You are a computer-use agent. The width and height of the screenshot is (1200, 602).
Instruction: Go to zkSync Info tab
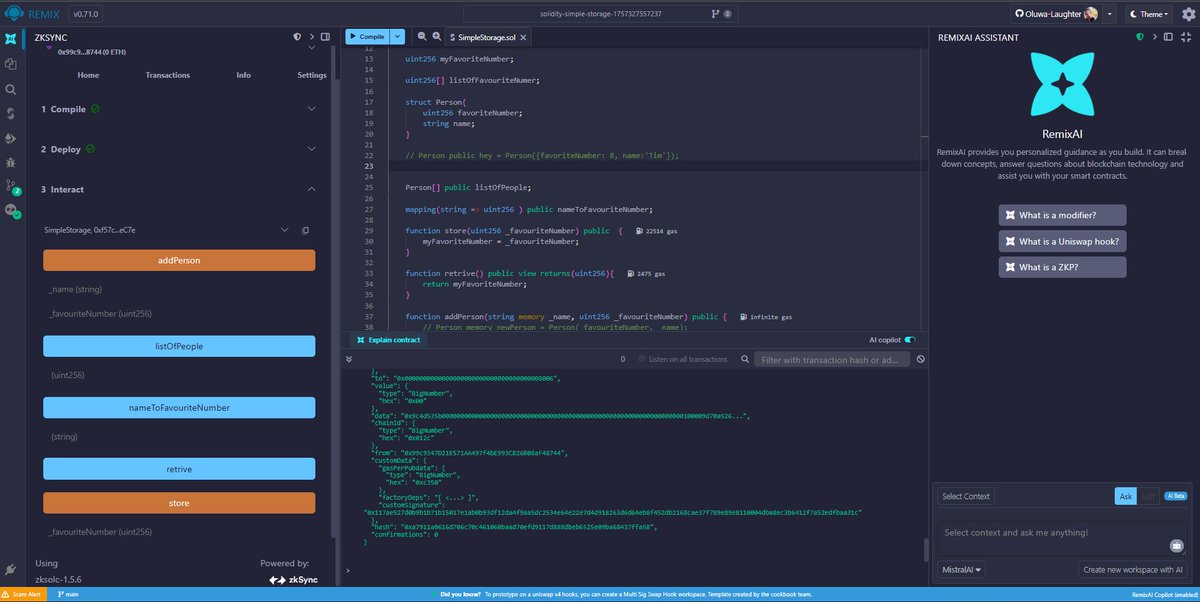(244, 75)
